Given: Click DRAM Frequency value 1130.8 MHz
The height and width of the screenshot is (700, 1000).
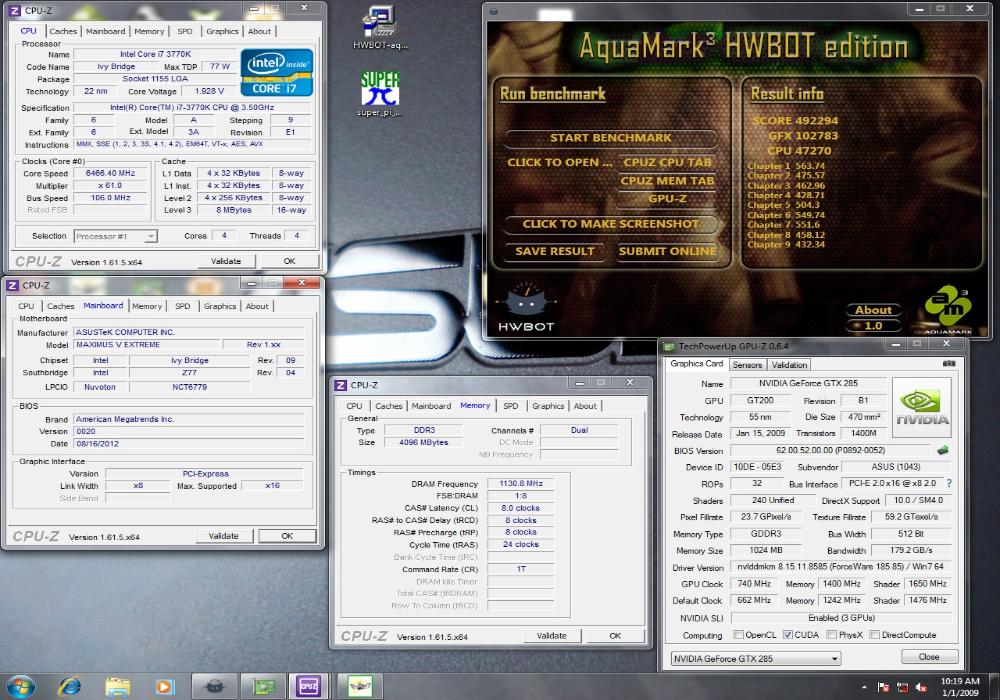Looking at the screenshot, I should [520, 483].
